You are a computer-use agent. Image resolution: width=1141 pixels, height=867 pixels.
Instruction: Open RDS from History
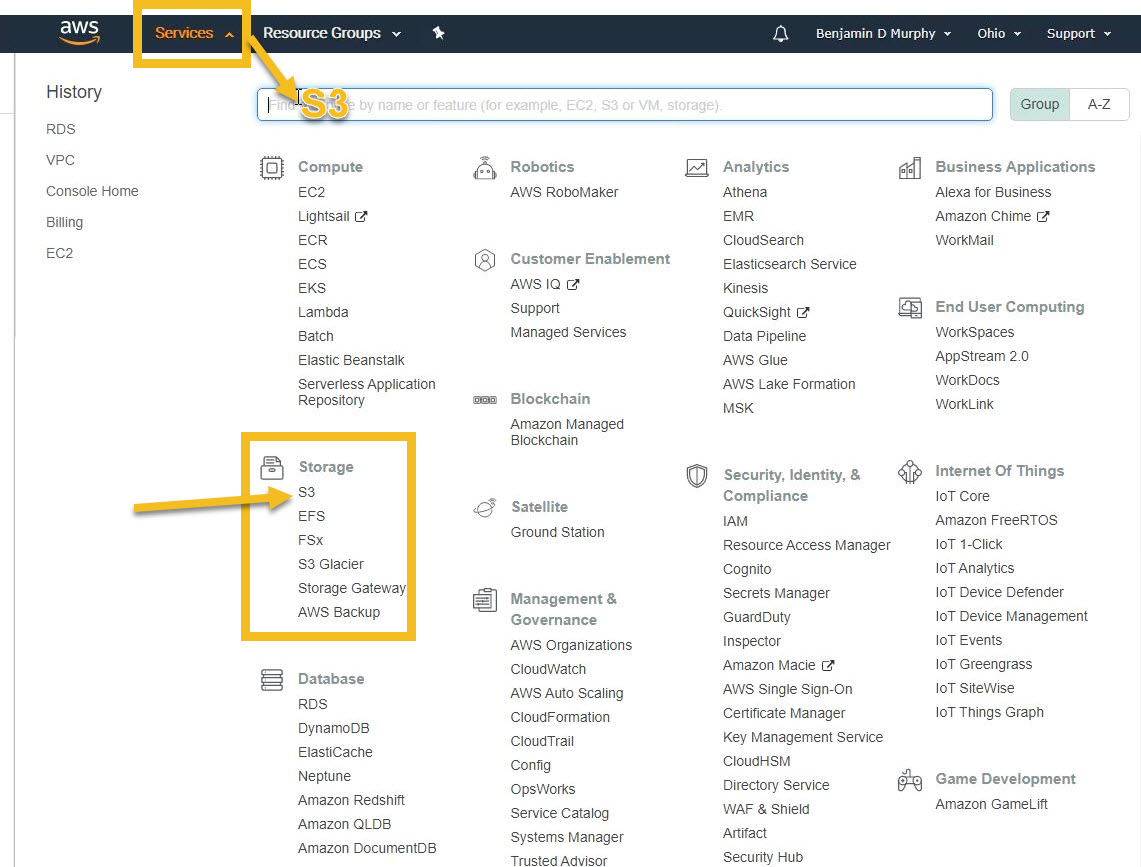pos(60,129)
